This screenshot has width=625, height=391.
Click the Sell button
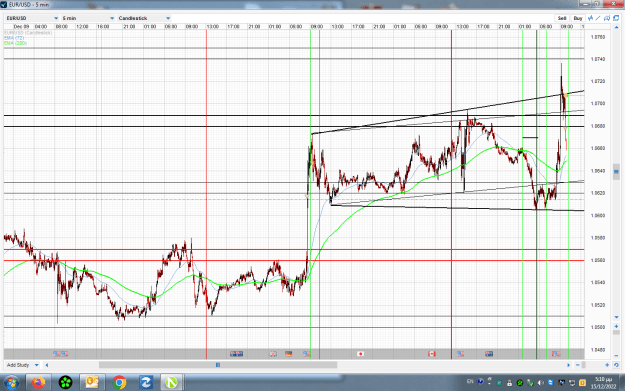(x=562, y=18)
